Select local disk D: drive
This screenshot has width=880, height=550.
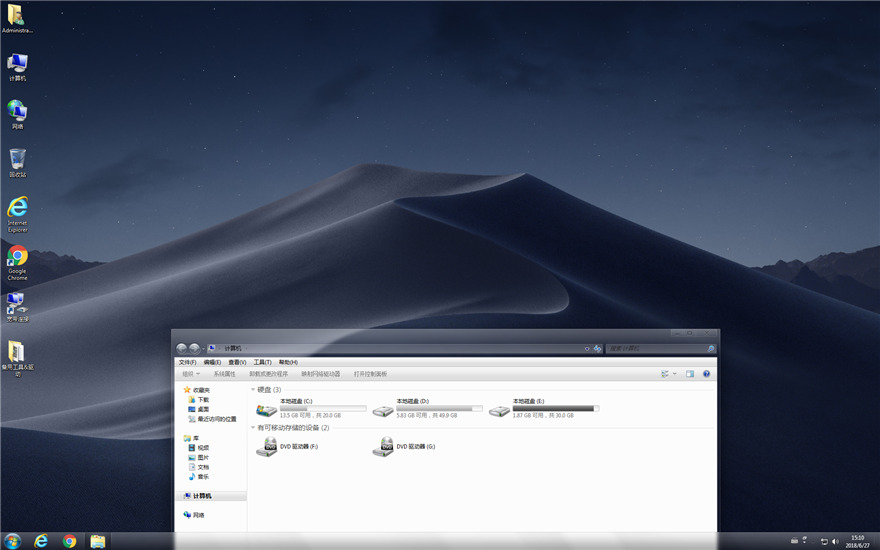click(x=427, y=409)
